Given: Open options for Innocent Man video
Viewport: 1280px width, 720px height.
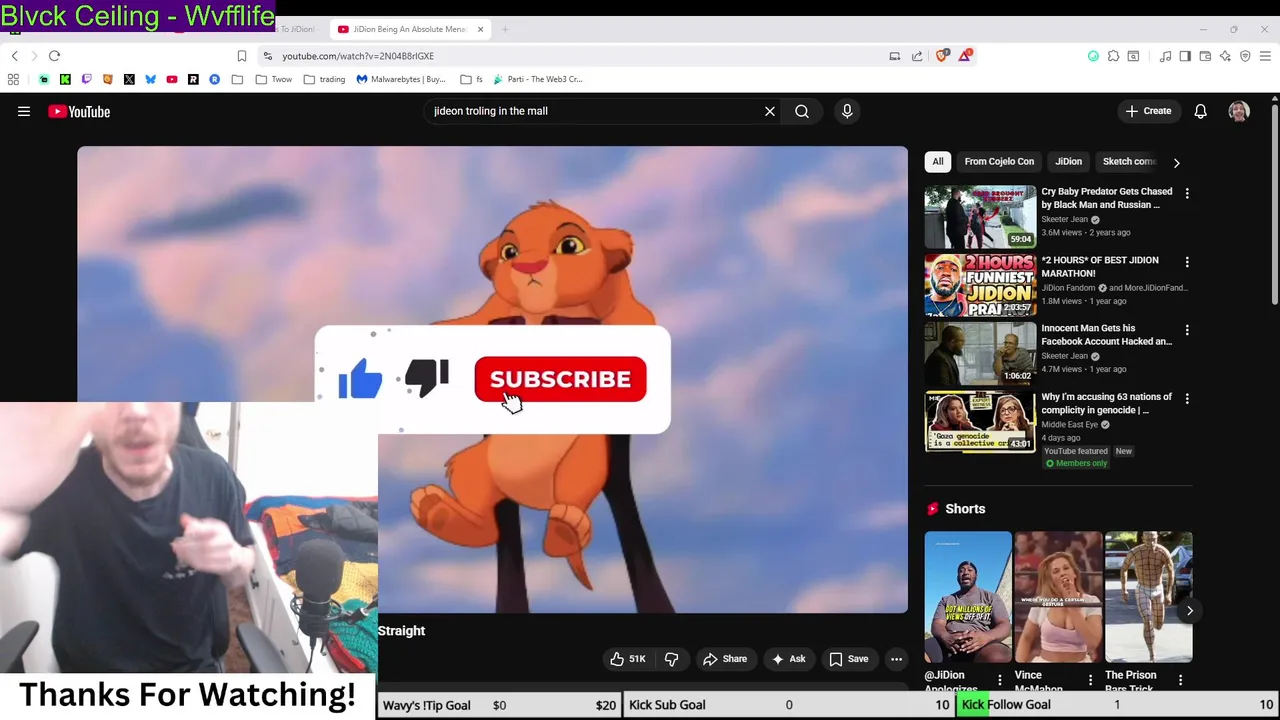Looking at the screenshot, I should point(1187,330).
